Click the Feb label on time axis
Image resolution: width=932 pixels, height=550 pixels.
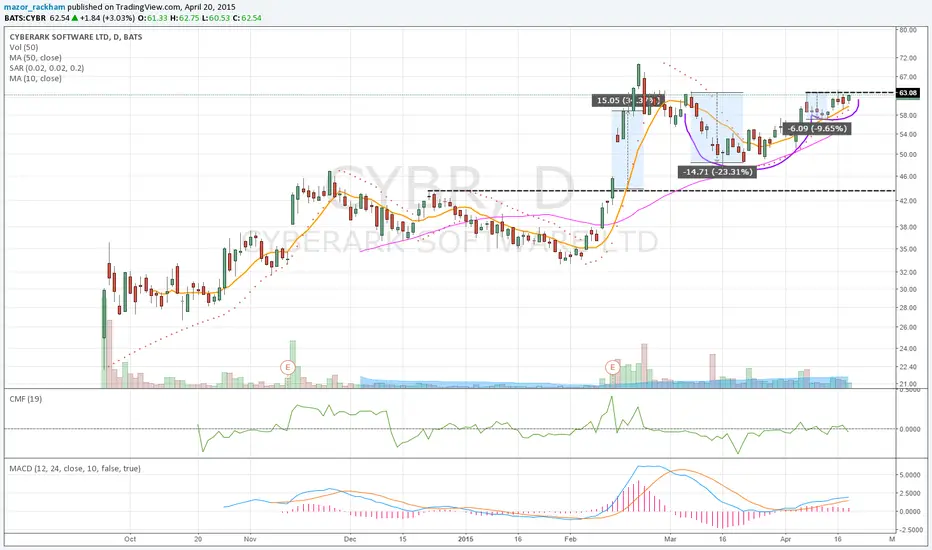[x=570, y=539]
